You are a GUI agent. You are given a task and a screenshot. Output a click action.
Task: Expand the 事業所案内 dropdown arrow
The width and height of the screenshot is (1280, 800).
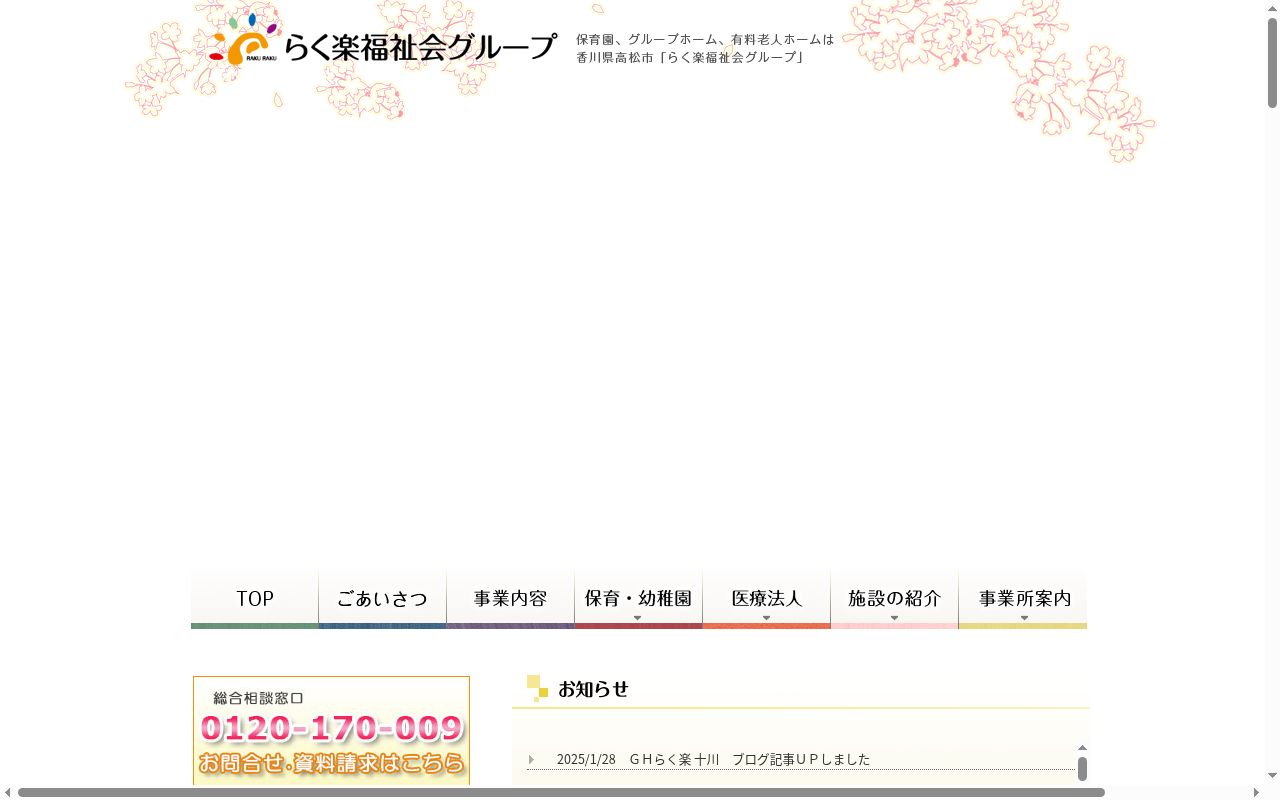click(x=1024, y=618)
